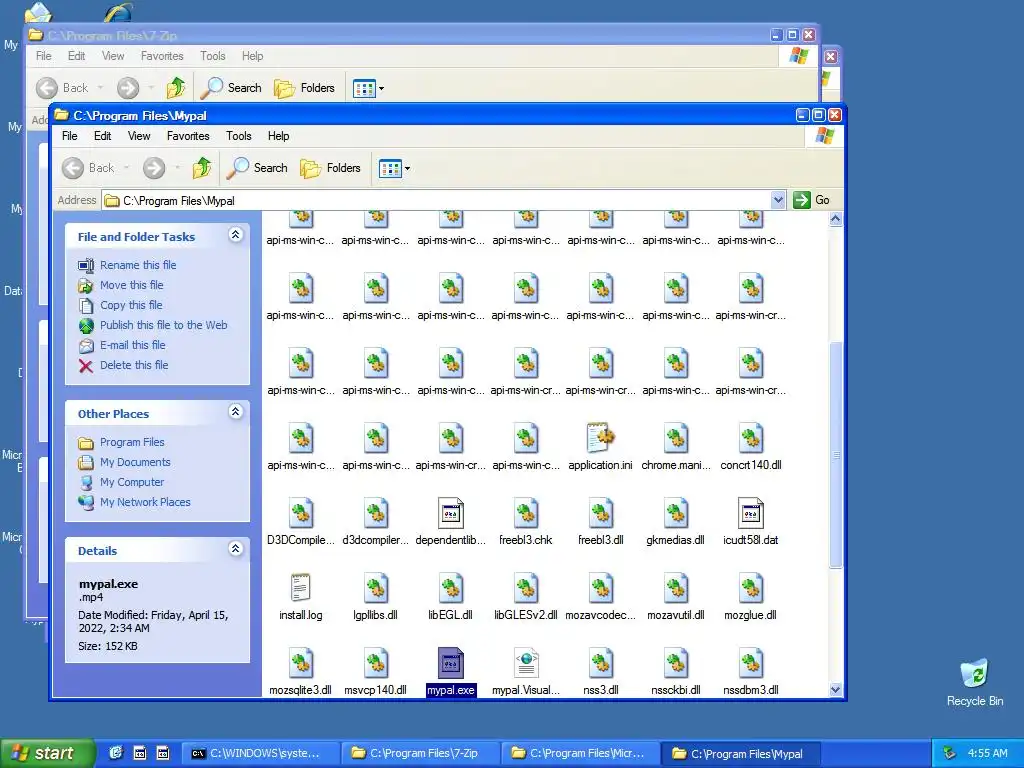Select the mypal.Visual... file icon

click(x=526, y=663)
